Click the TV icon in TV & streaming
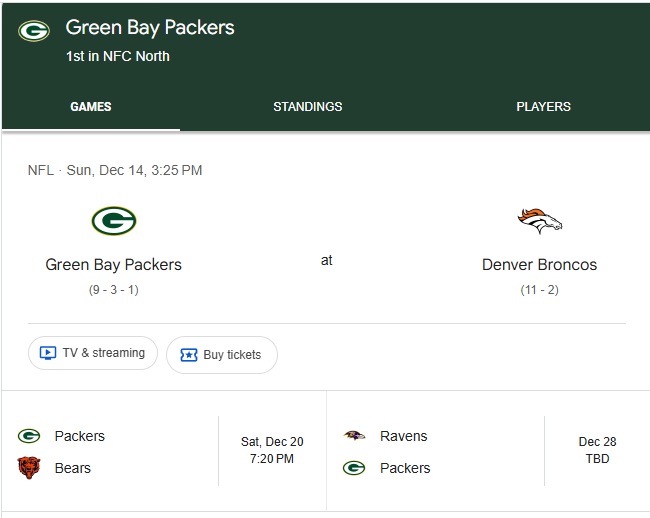Viewport: 650px width, 518px height. [x=47, y=353]
